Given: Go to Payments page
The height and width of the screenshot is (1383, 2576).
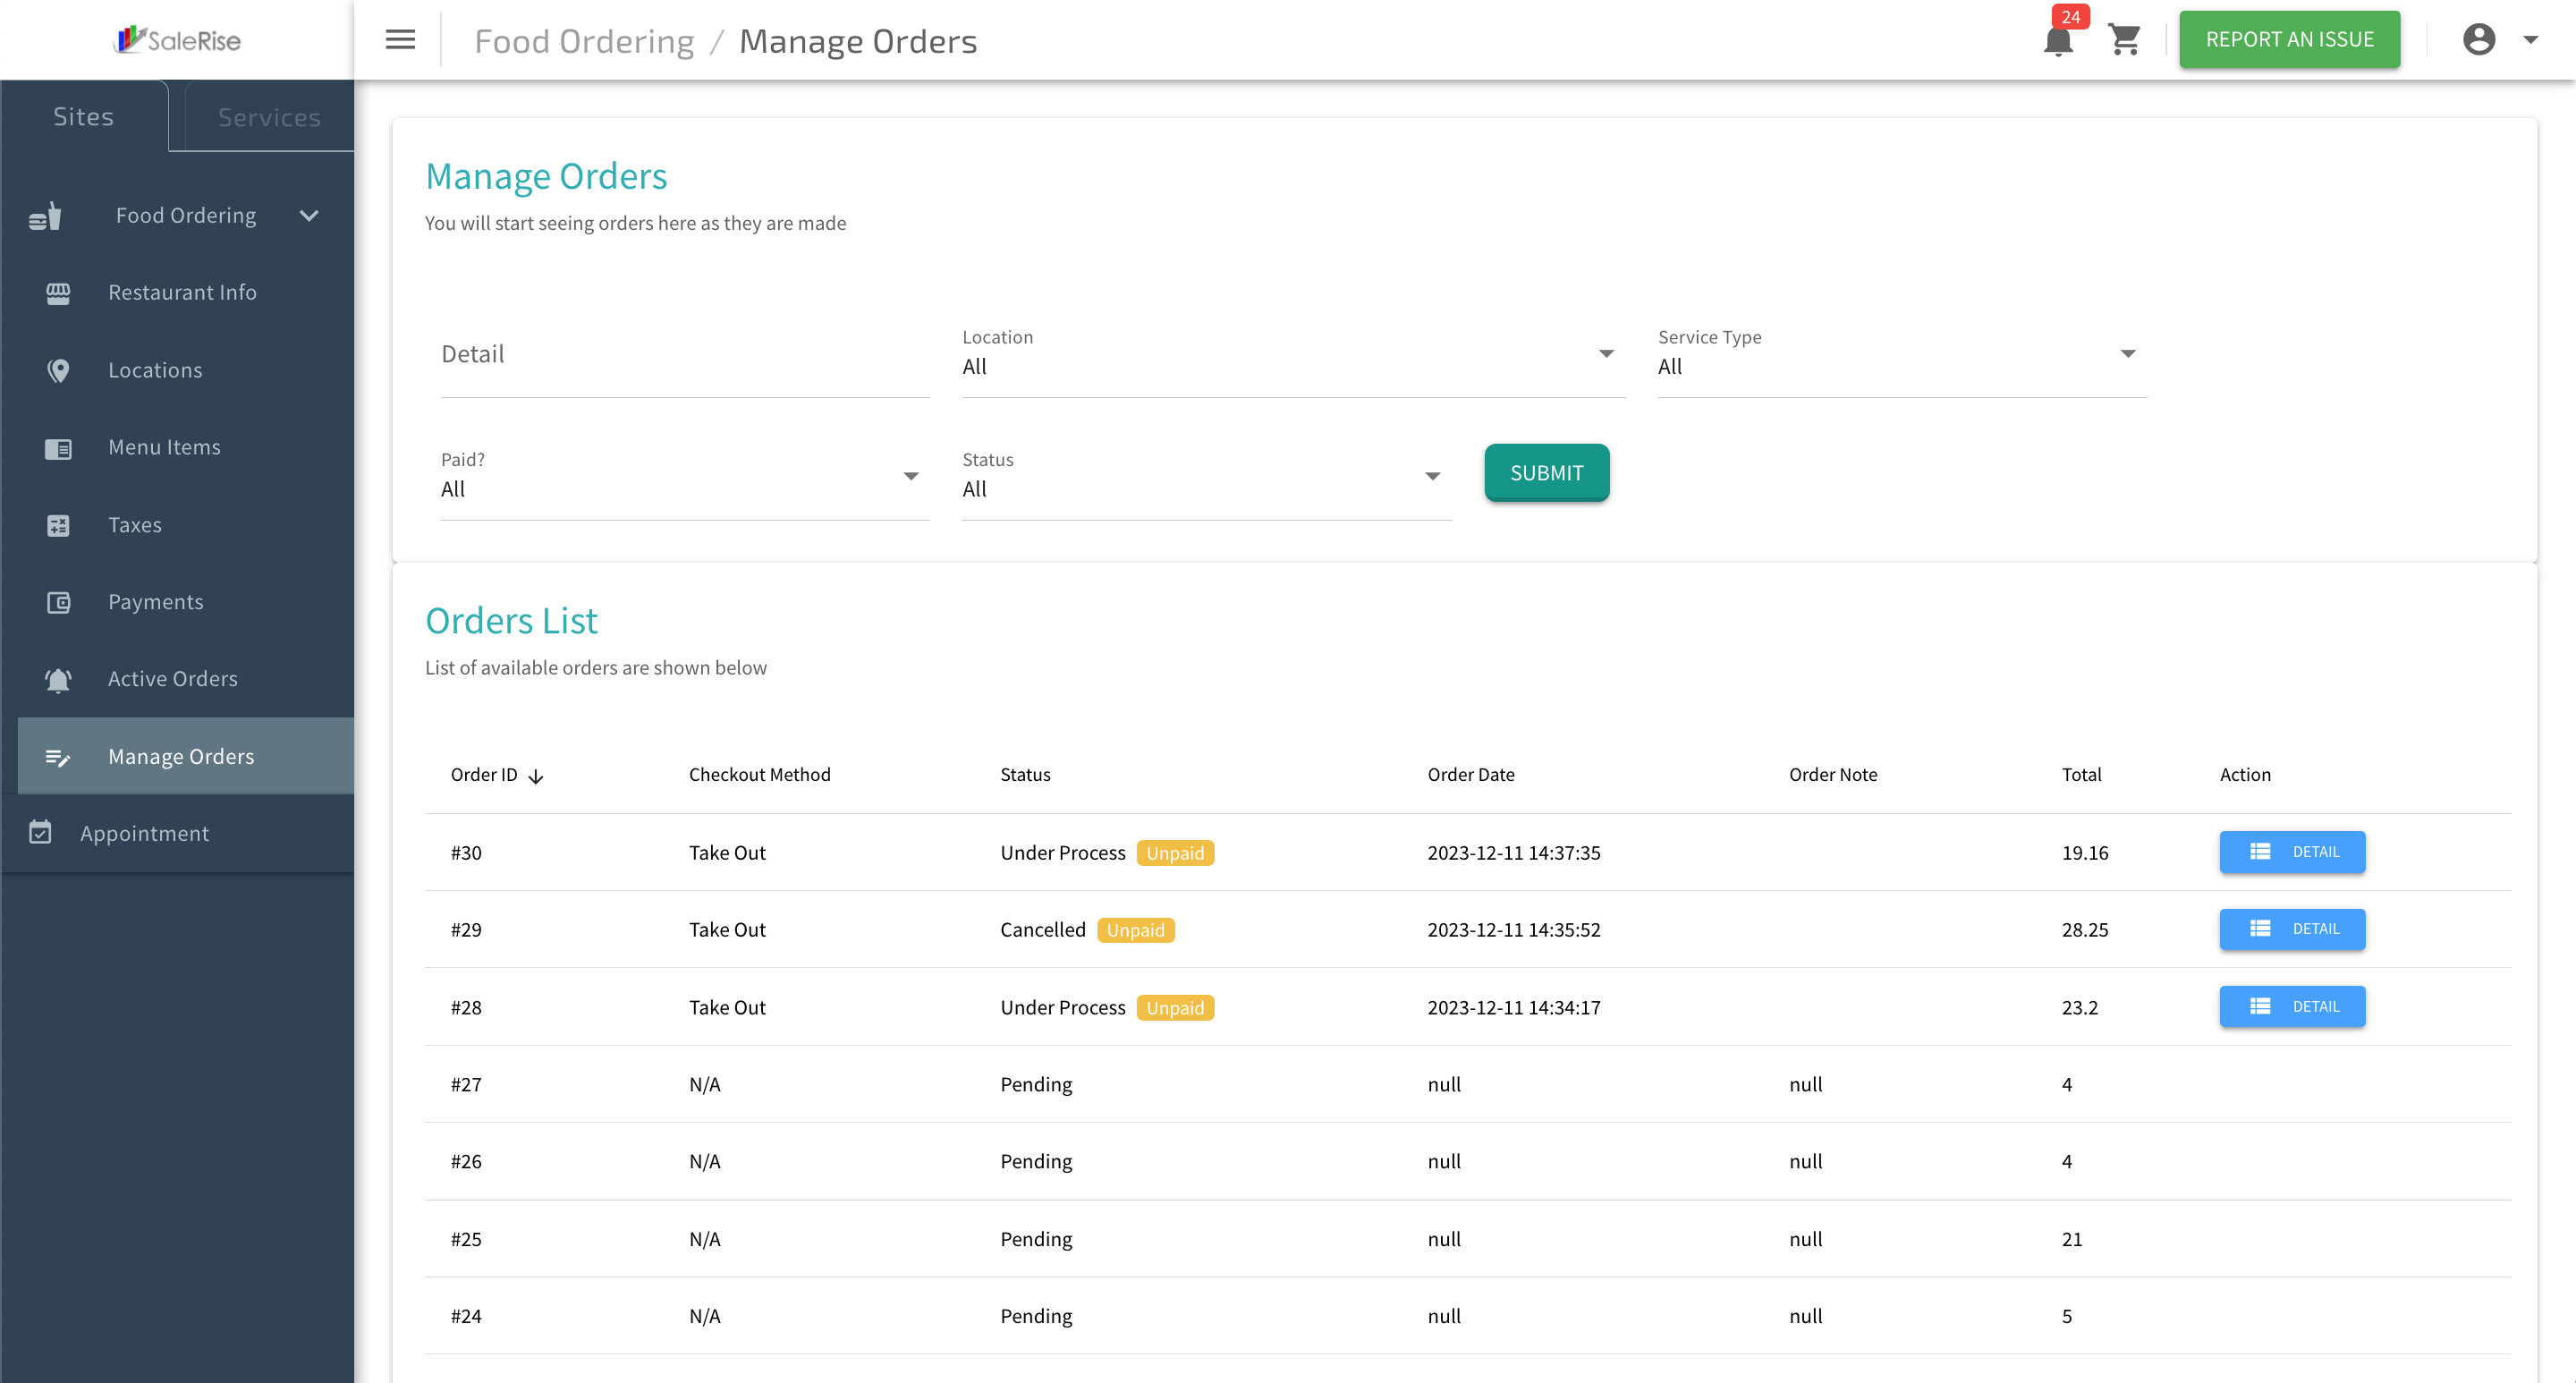Looking at the screenshot, I should (186, 603).
